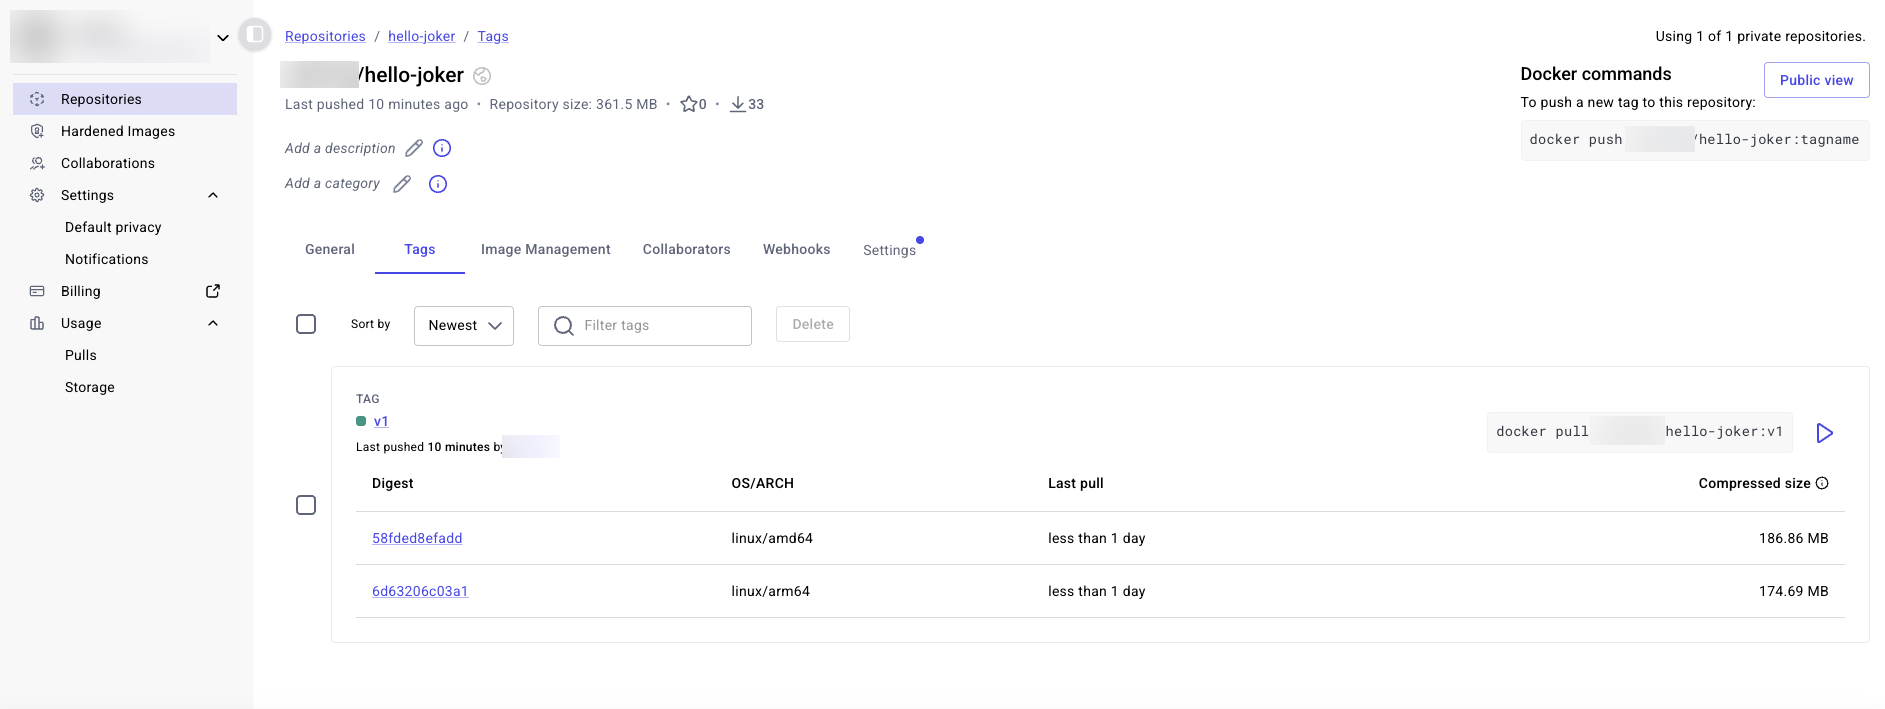The image size is (1885, 709).
Task: Open digest 58fded8efadd
Action: [417, 538]
